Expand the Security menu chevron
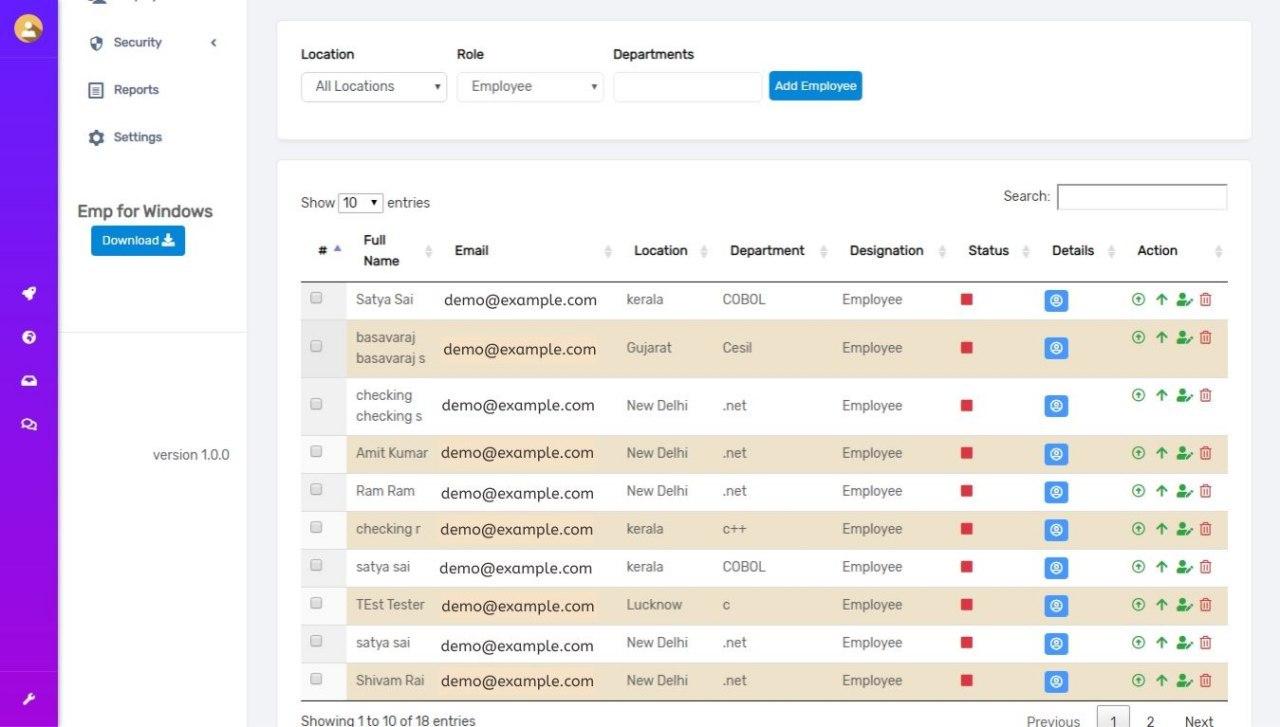The height and width of the screenshot is (727, 1280). point(213,43)
